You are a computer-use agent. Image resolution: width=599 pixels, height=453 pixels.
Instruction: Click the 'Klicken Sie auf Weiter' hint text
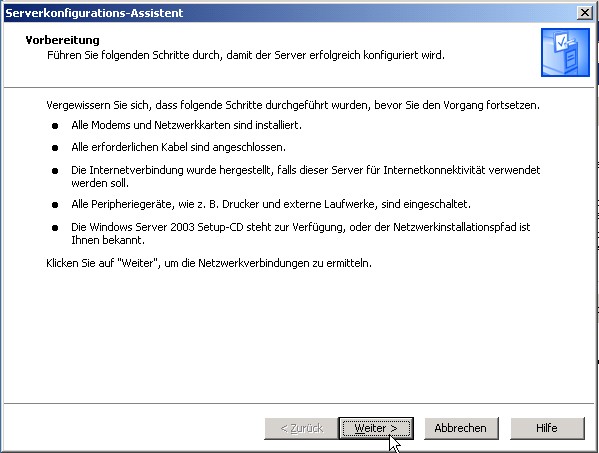coord(209,263)
